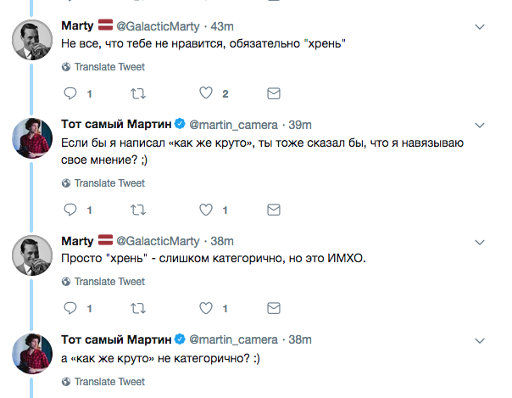Like martin_camera's 39m tweet
Viewport: 512px width, 398px height.
point(206,210)
